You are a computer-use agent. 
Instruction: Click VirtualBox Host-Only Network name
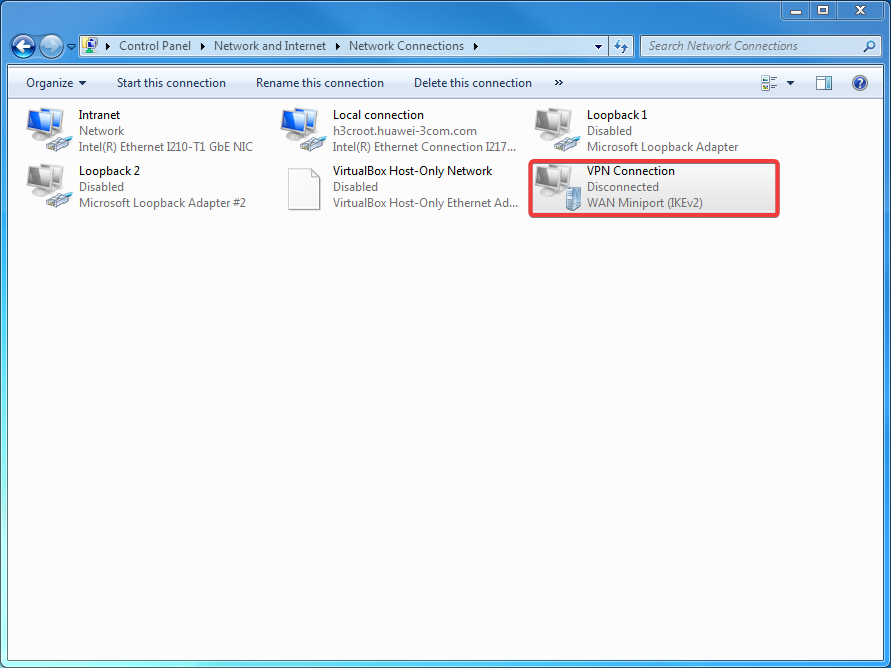pyautogui.click(x=413, y=170)
